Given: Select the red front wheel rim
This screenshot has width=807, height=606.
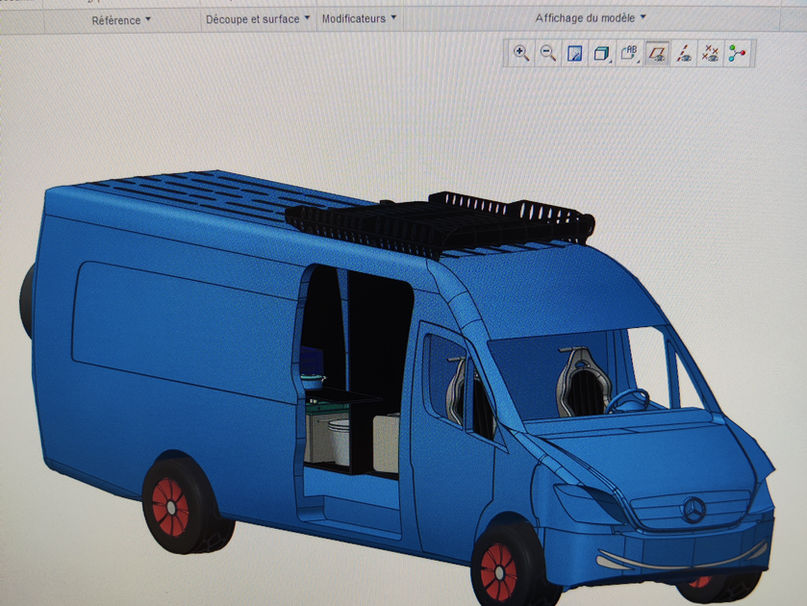Looking at the screenshot, I should [498, 572].
